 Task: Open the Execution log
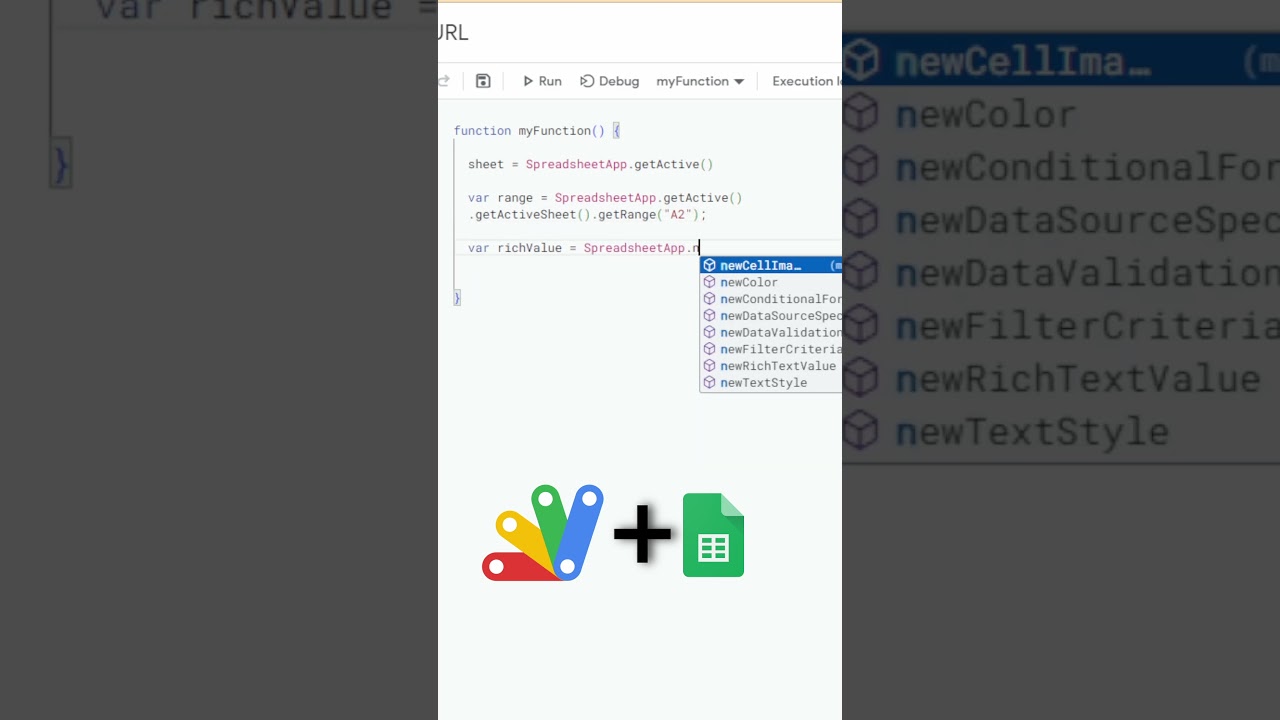806,81
